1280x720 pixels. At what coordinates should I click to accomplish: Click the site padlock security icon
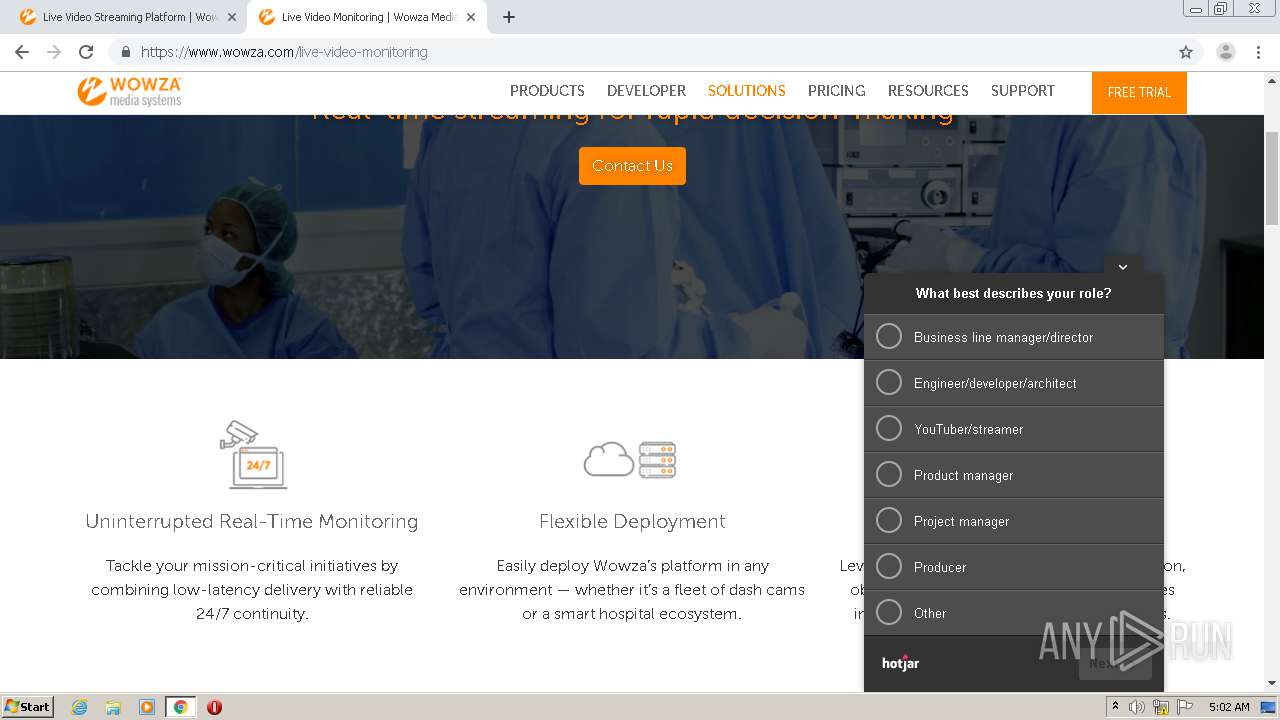click(126, 52)
